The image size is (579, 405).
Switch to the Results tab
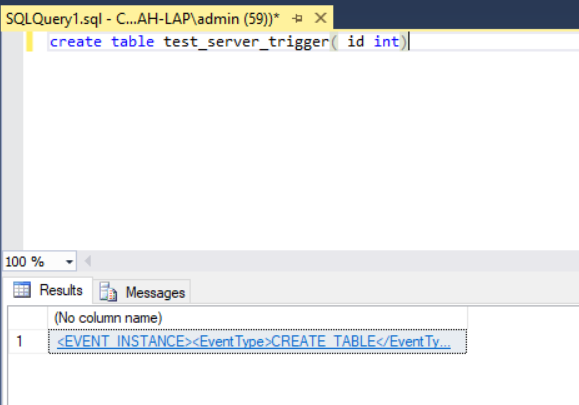[48, 291]
